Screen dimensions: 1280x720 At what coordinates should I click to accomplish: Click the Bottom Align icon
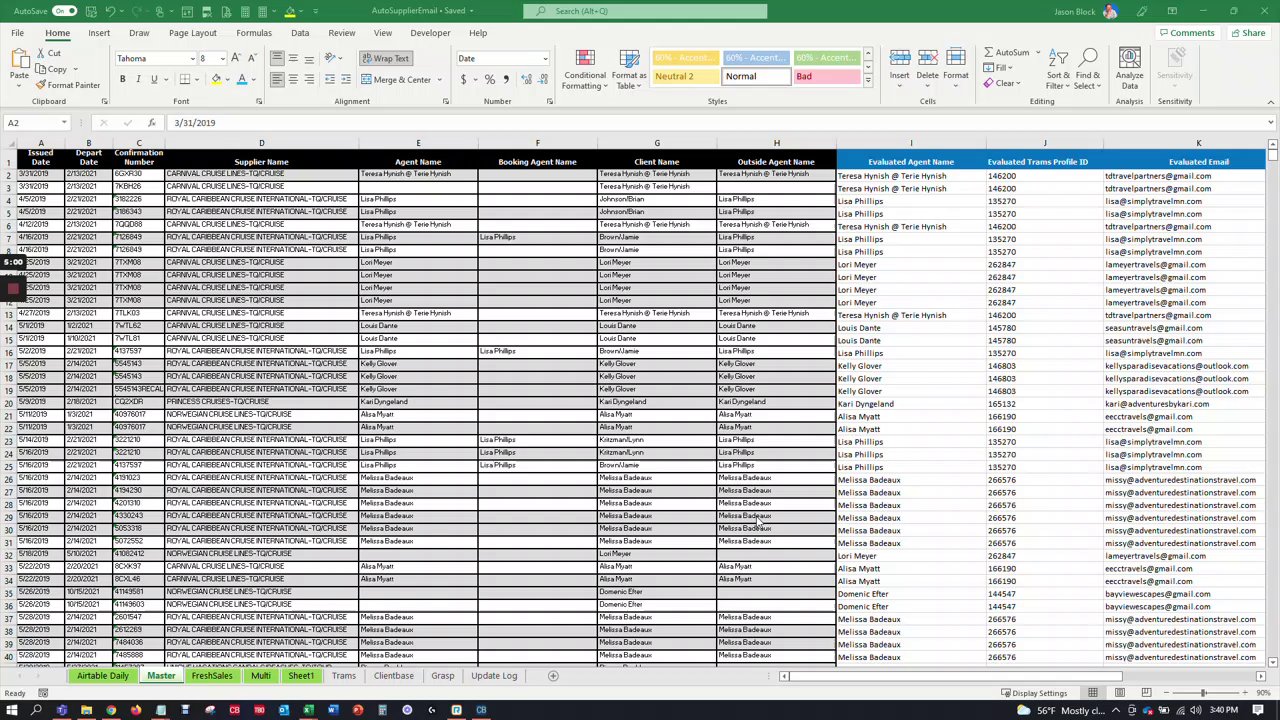click(309, 58)
